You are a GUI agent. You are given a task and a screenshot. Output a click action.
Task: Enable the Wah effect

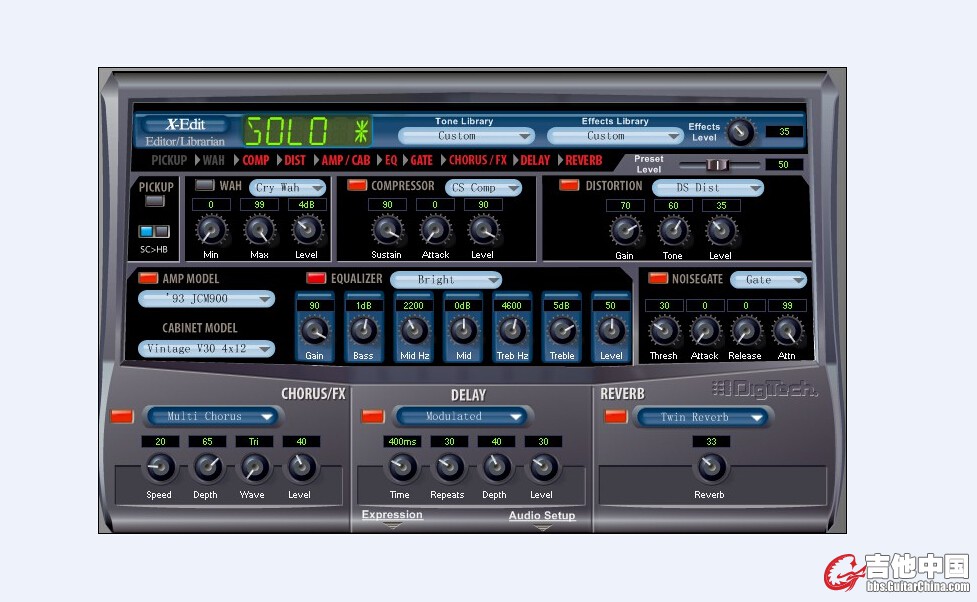click(x=204, y=185)
